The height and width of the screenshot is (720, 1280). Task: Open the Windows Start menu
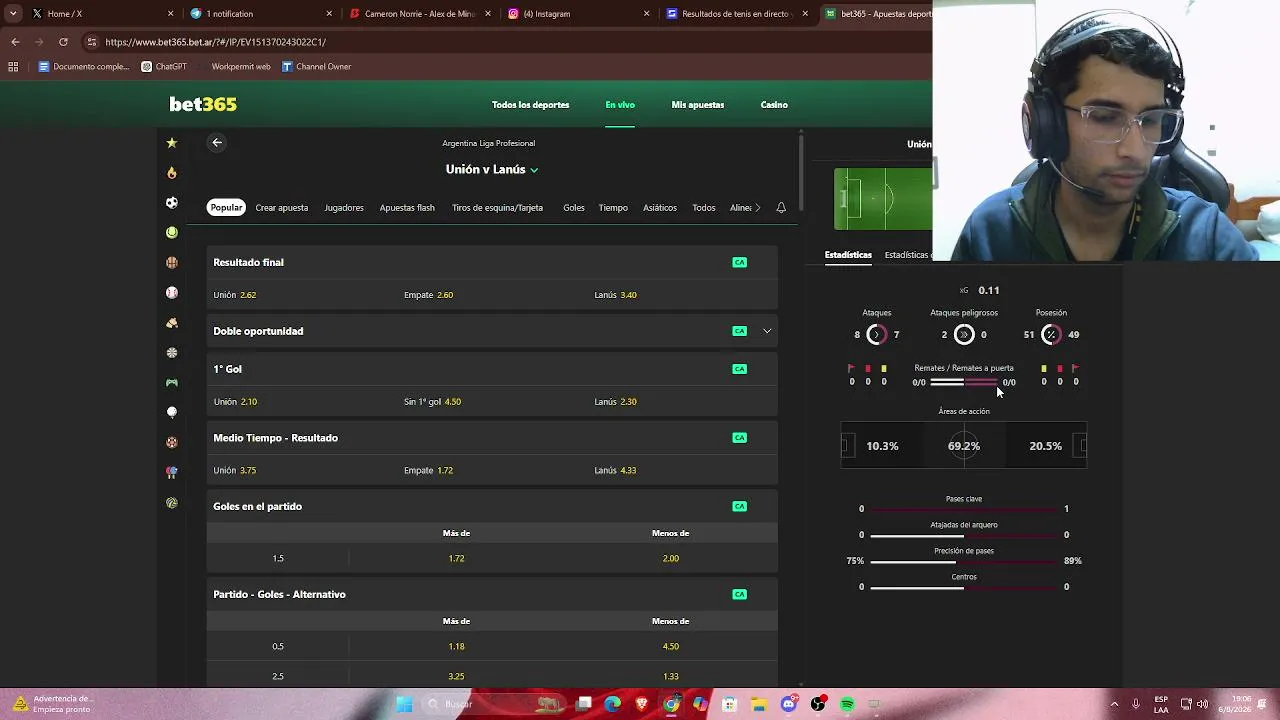click(404, 704)
